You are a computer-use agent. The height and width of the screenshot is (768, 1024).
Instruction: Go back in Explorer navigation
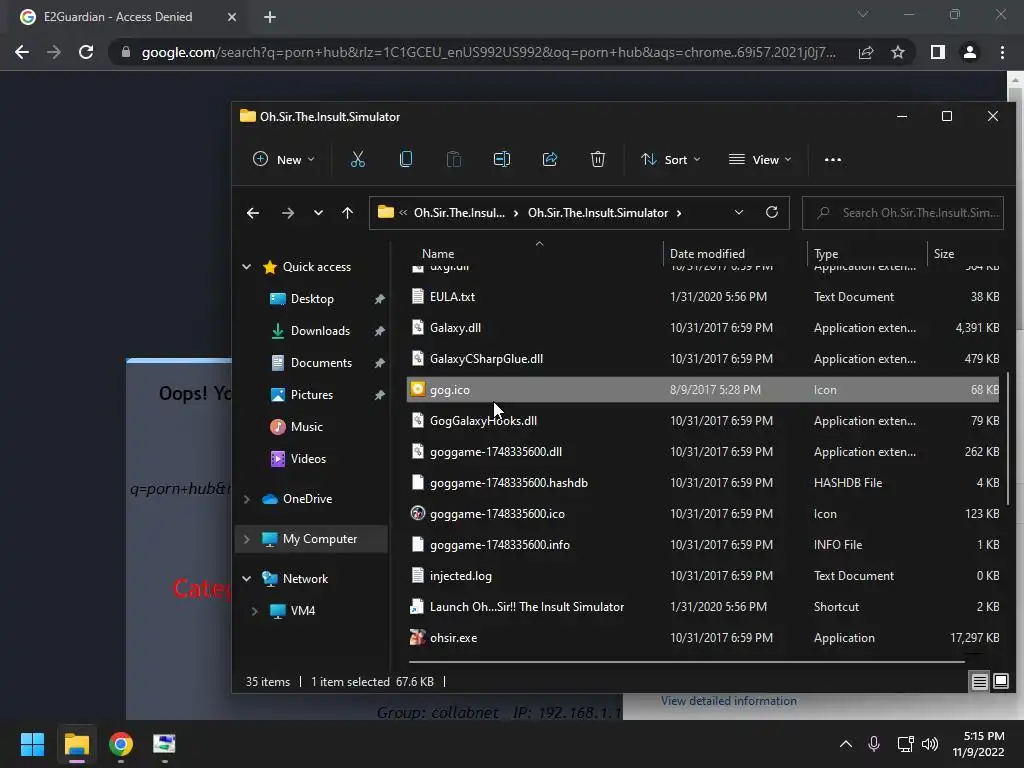point(253,213)
